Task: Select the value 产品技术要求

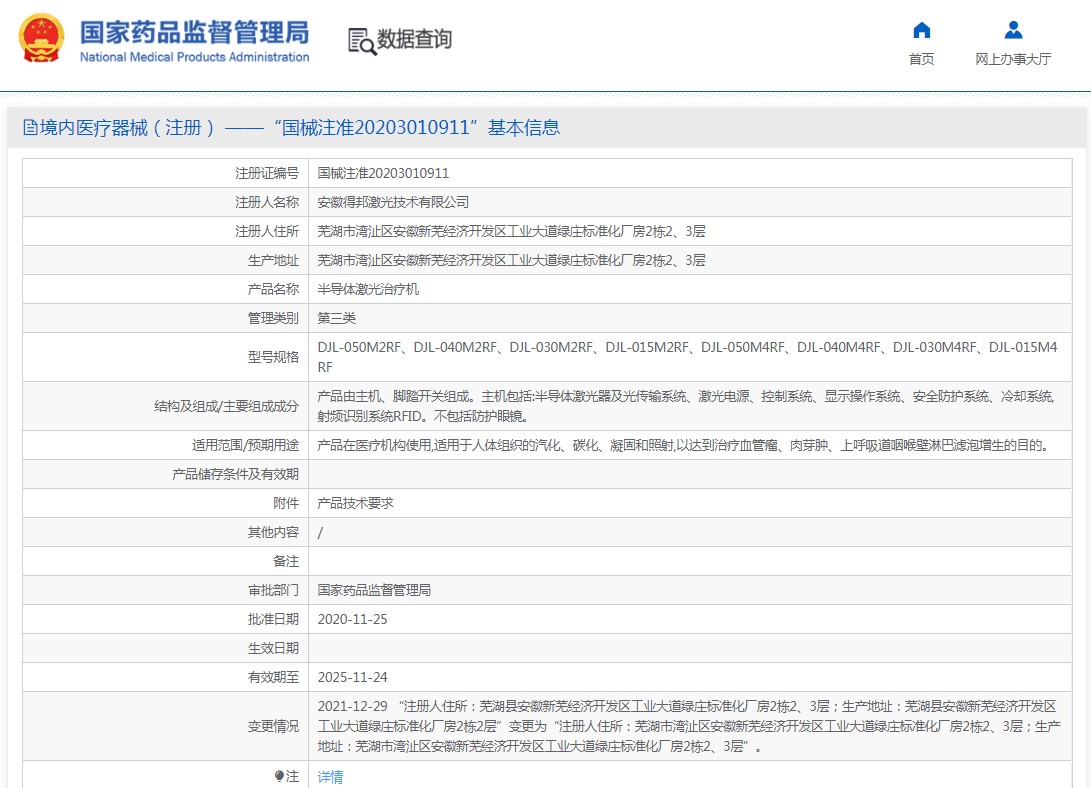Action: 356,503
